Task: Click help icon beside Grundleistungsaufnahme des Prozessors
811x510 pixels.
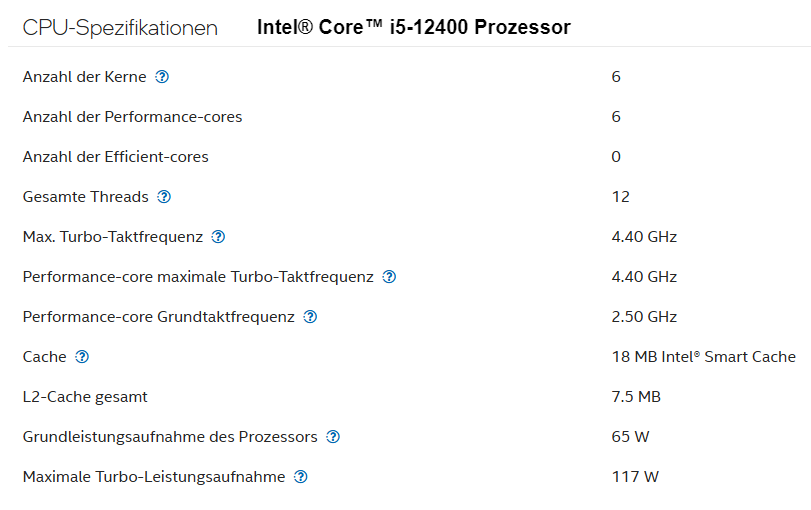Action: [x=333, y=437]
